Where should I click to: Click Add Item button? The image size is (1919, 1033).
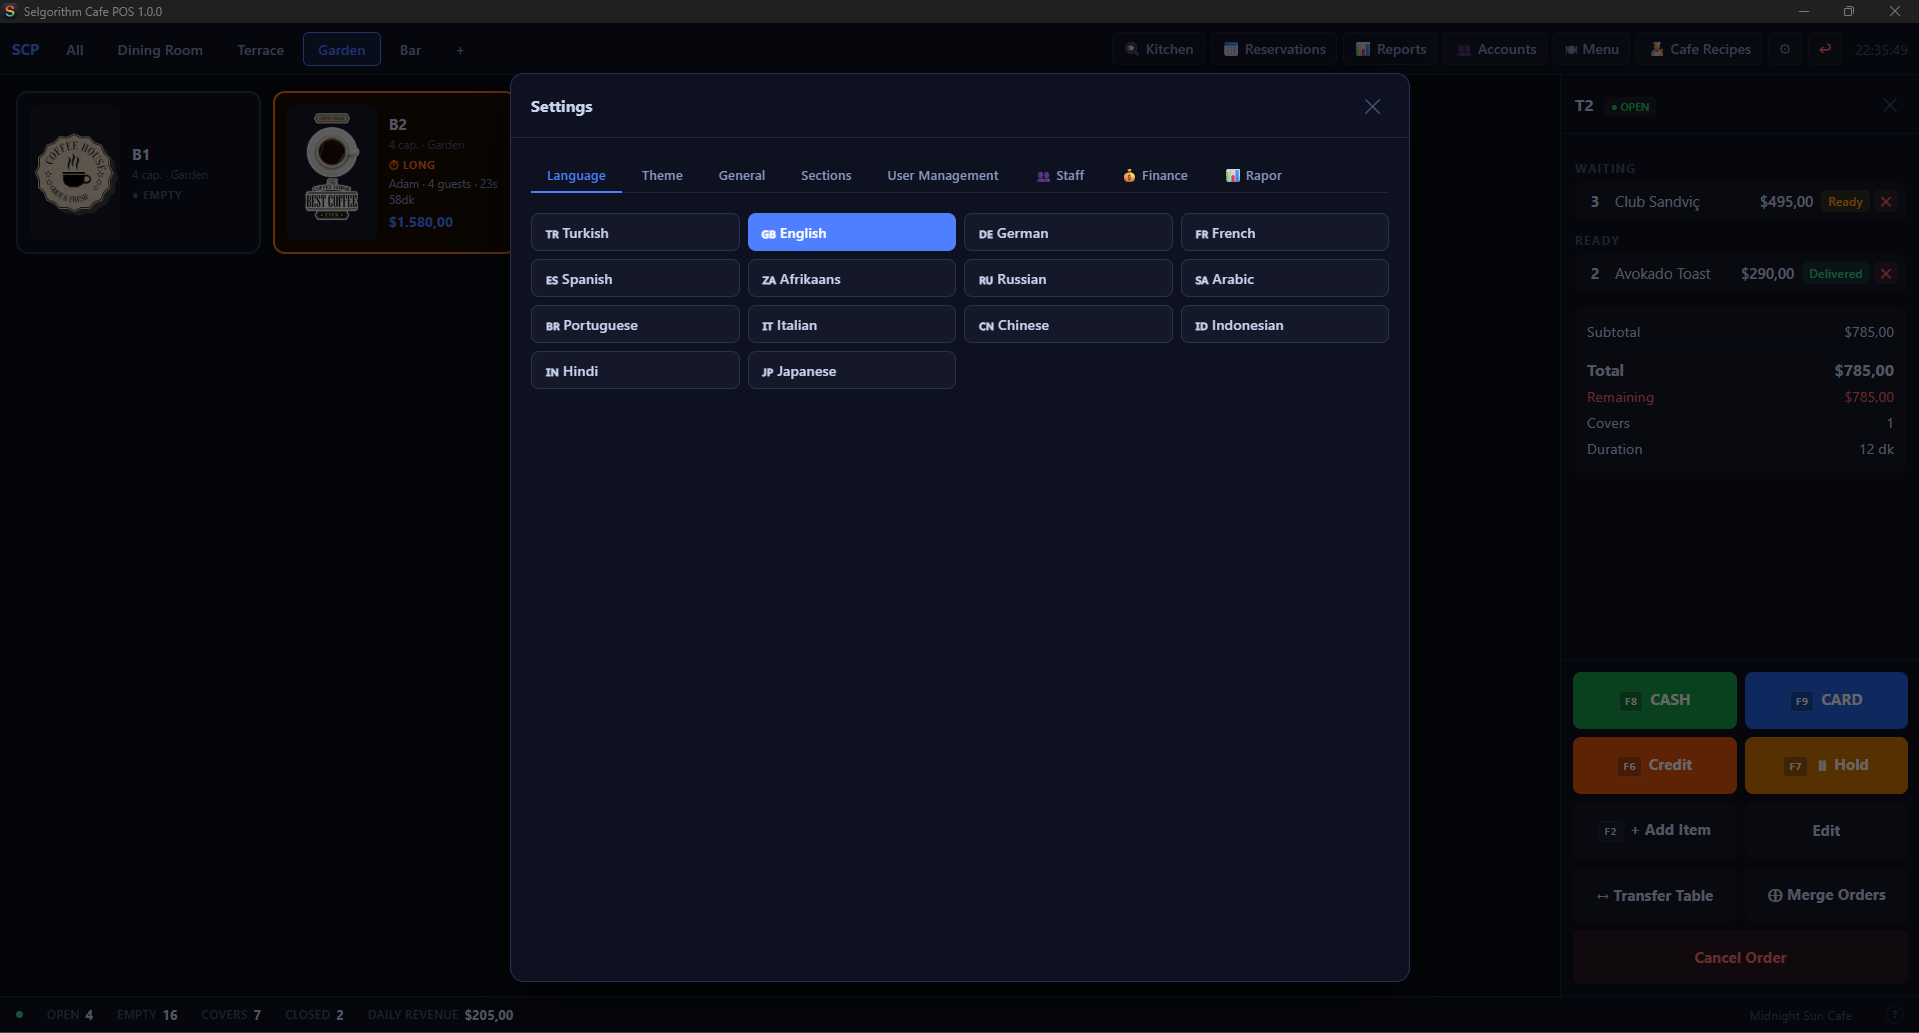click(x=1654, y=830)
